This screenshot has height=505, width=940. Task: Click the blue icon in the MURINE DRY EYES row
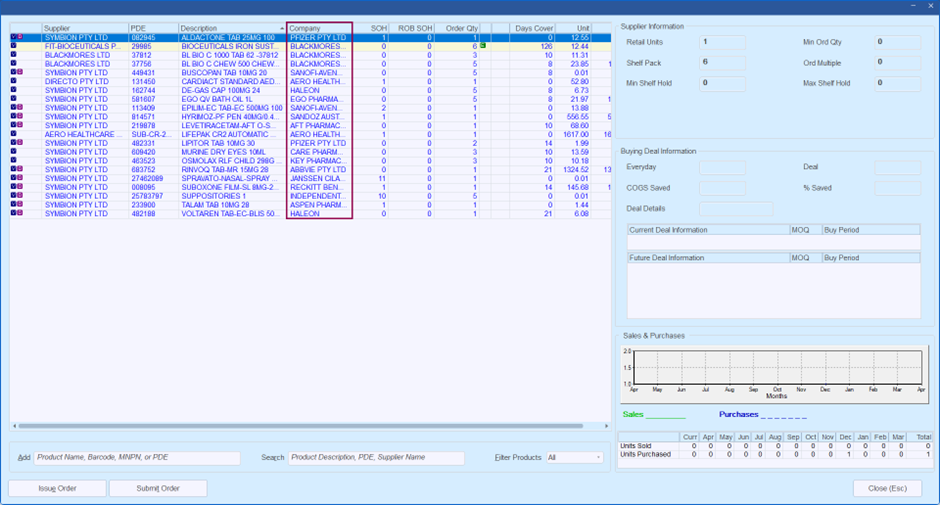[14, 151]
